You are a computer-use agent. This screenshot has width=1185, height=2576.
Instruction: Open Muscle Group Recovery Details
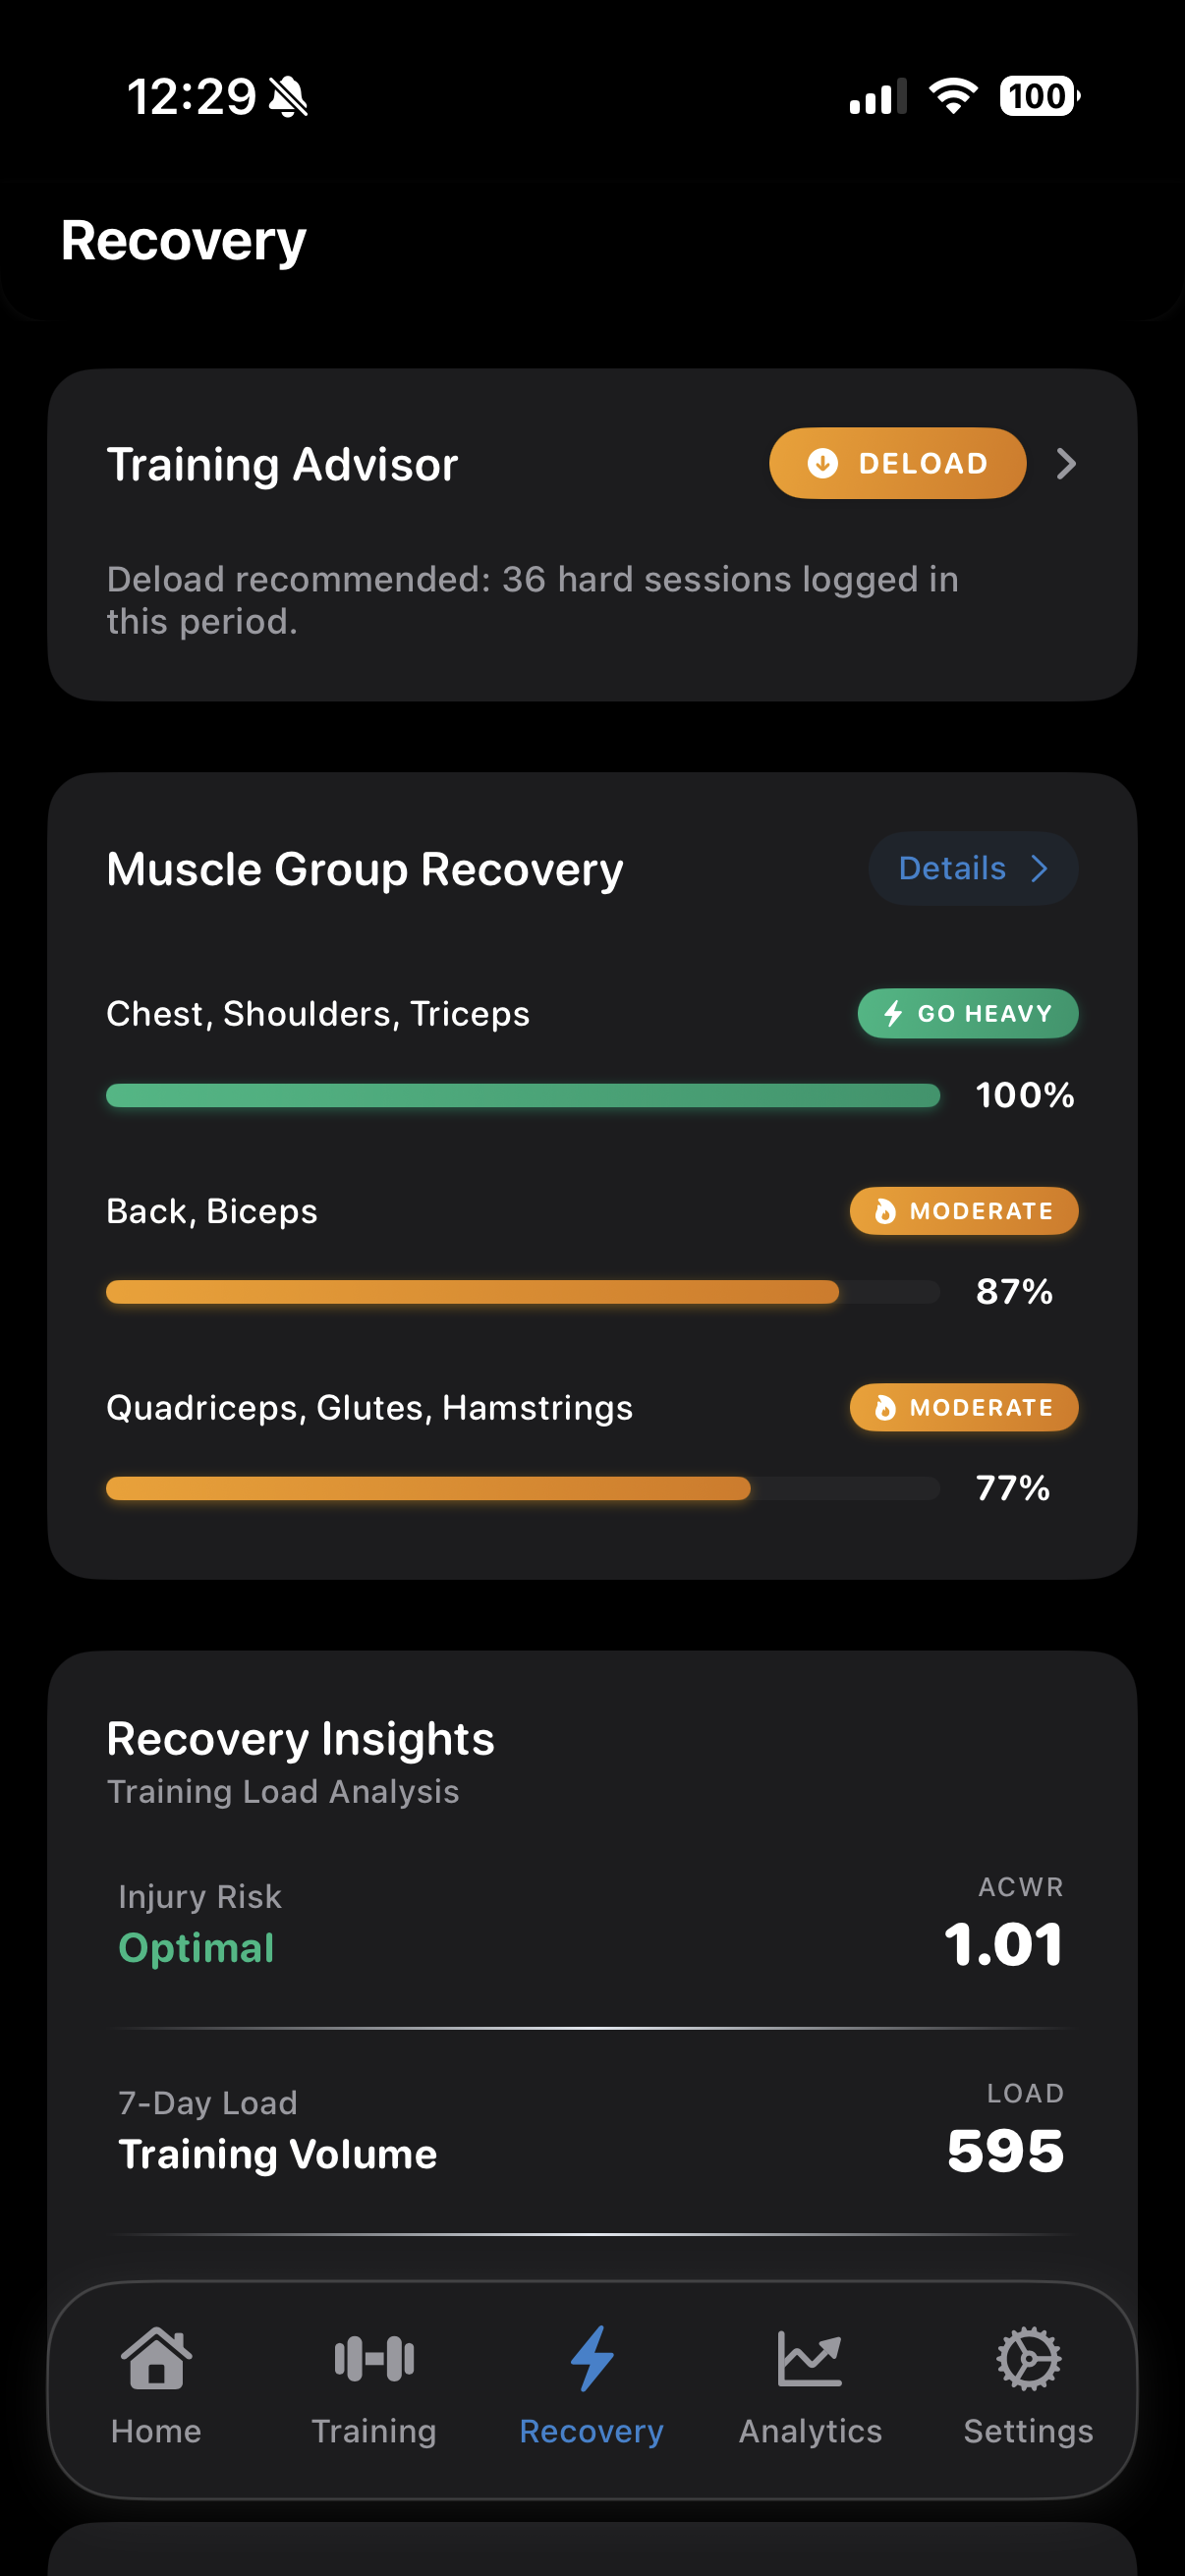(972, 868)
